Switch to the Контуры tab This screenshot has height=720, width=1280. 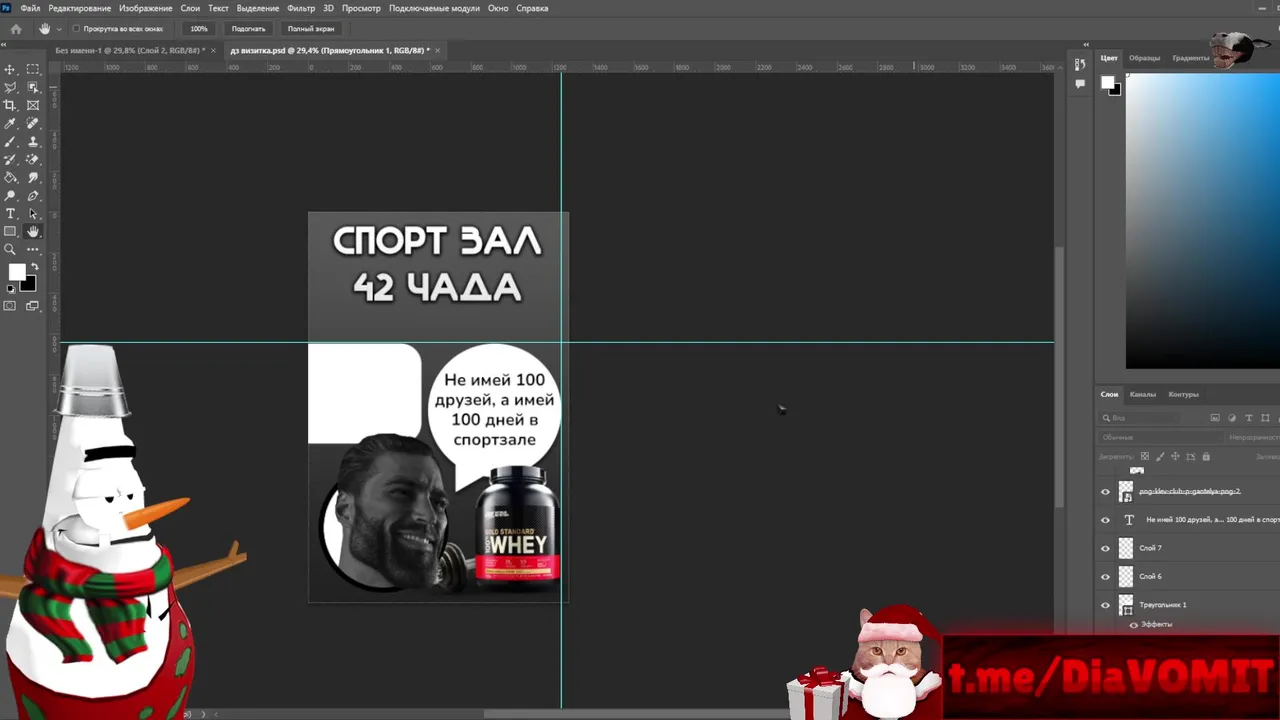(1183, 394)
